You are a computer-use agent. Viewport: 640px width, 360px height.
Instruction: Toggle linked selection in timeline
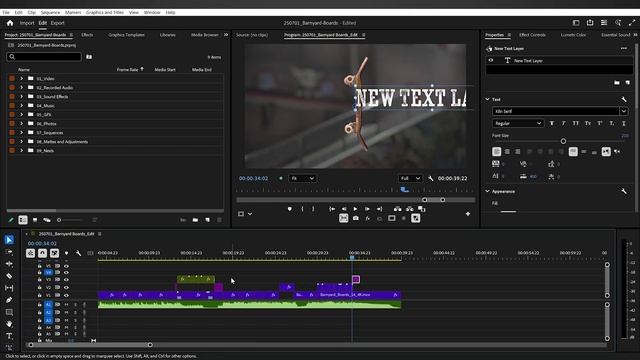point(54,253)
